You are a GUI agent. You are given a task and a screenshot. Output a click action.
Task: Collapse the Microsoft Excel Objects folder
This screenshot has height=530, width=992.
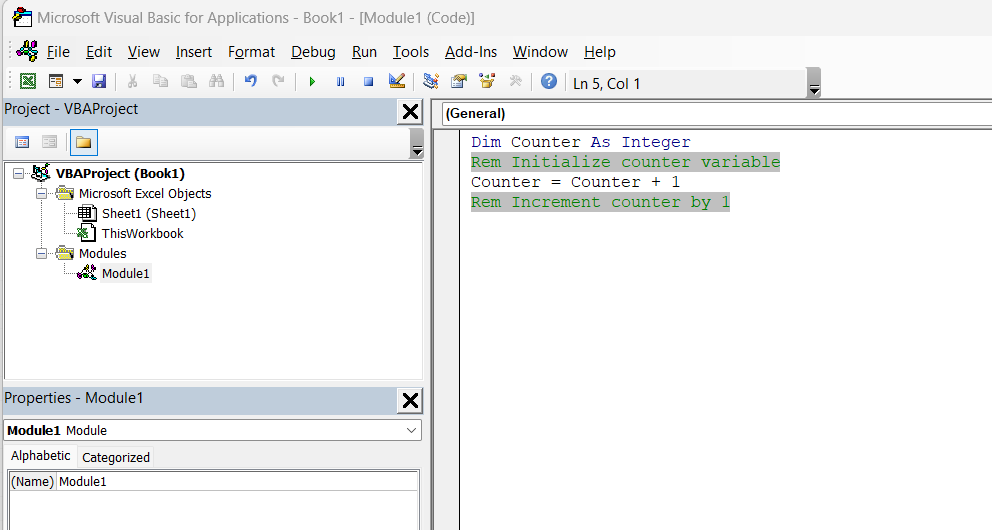[42, 194]
